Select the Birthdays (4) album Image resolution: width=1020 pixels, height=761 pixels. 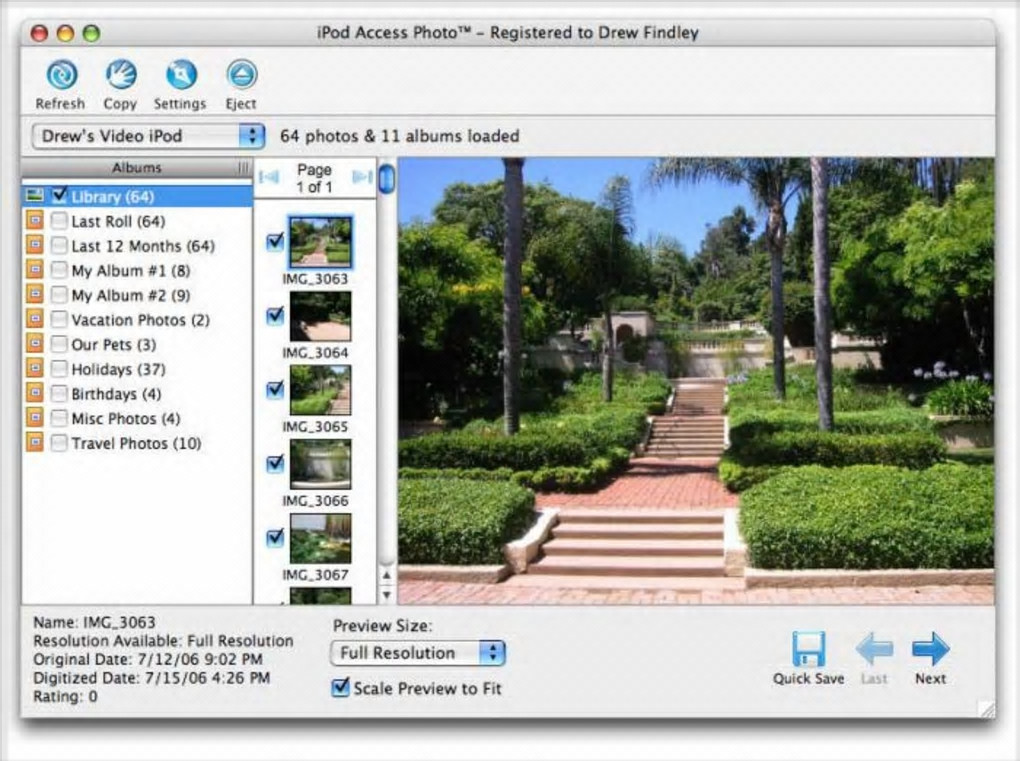click(137, 394)
